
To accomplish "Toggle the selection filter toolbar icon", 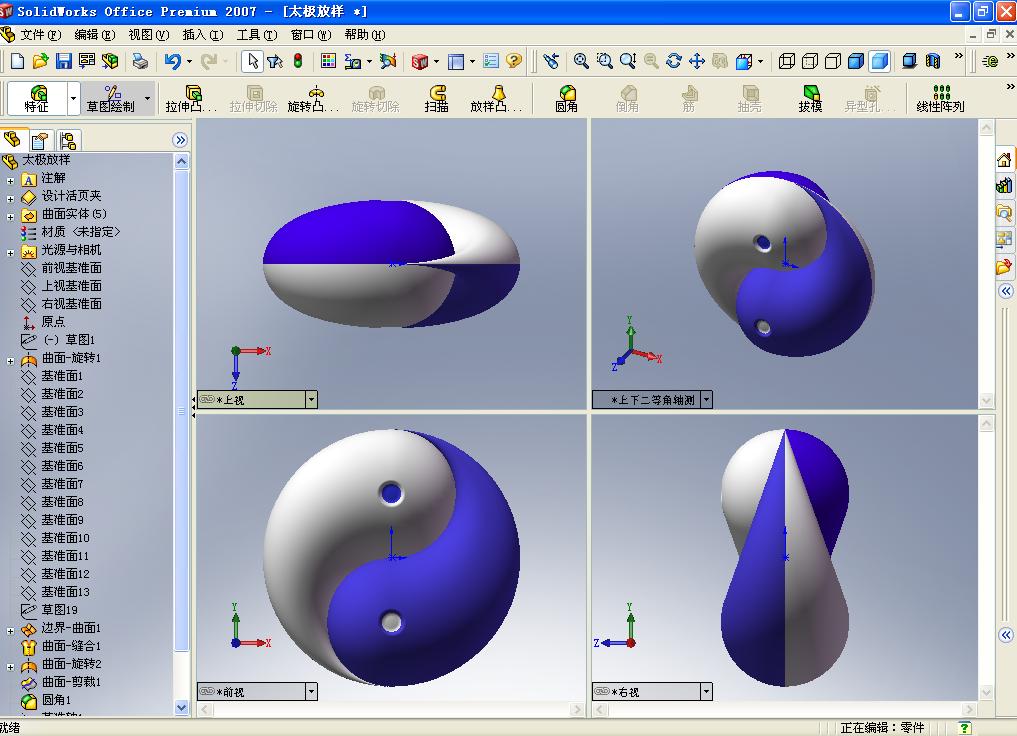I will [275, 61].
